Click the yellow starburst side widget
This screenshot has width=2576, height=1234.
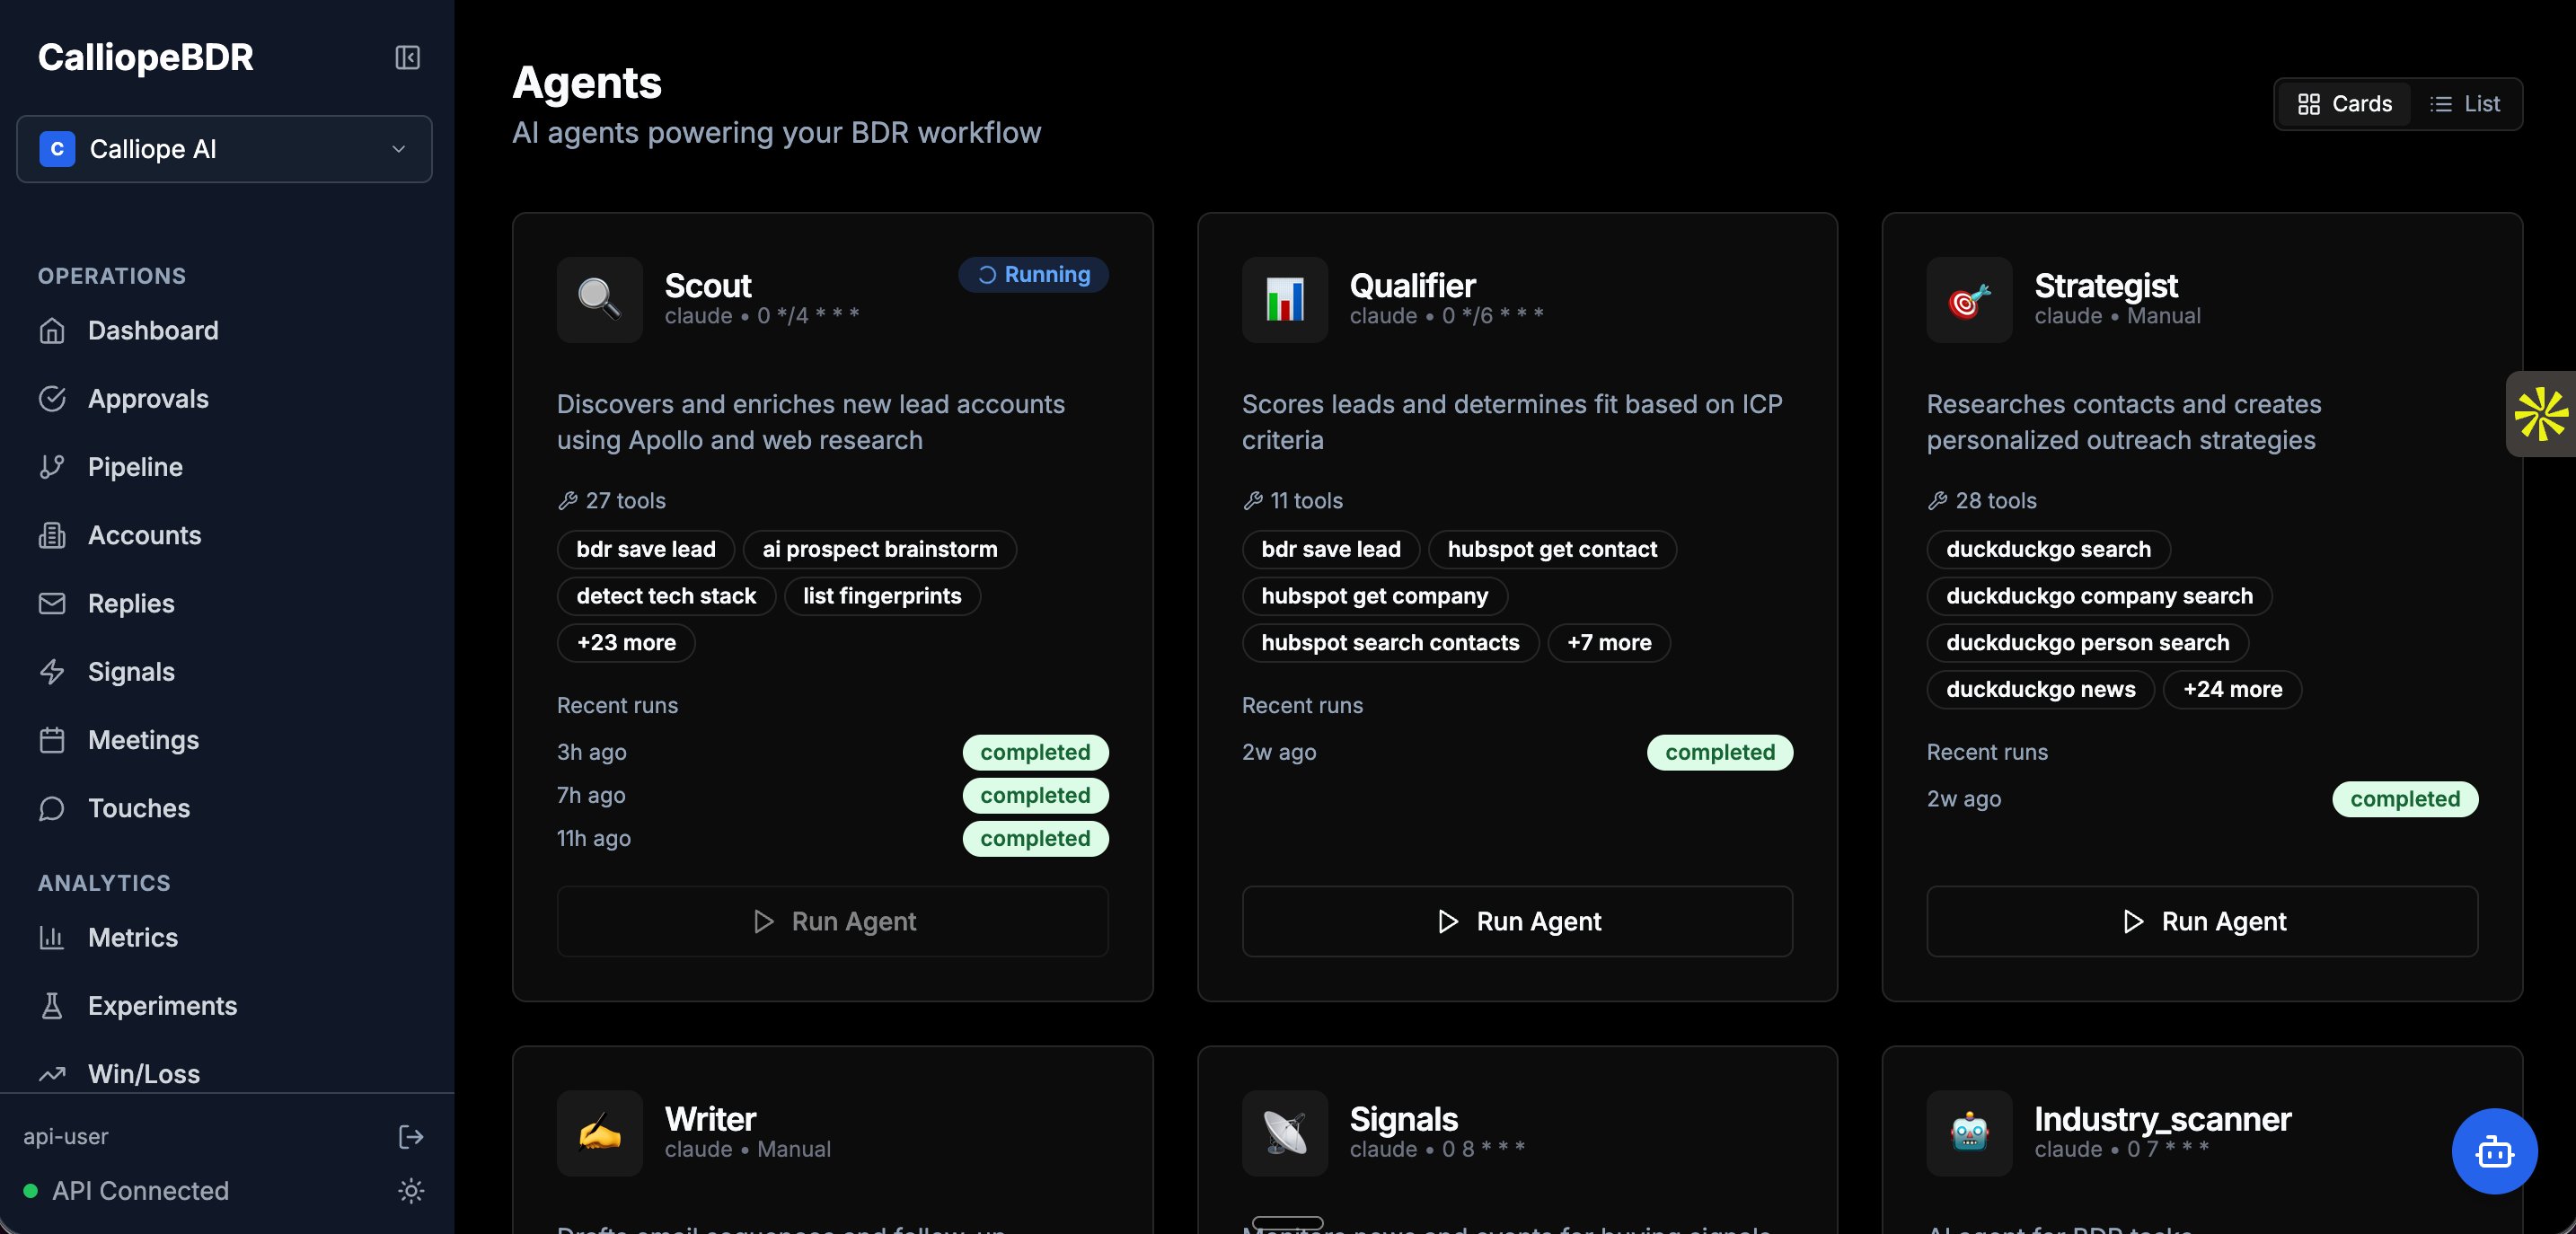click(2540, 414)
